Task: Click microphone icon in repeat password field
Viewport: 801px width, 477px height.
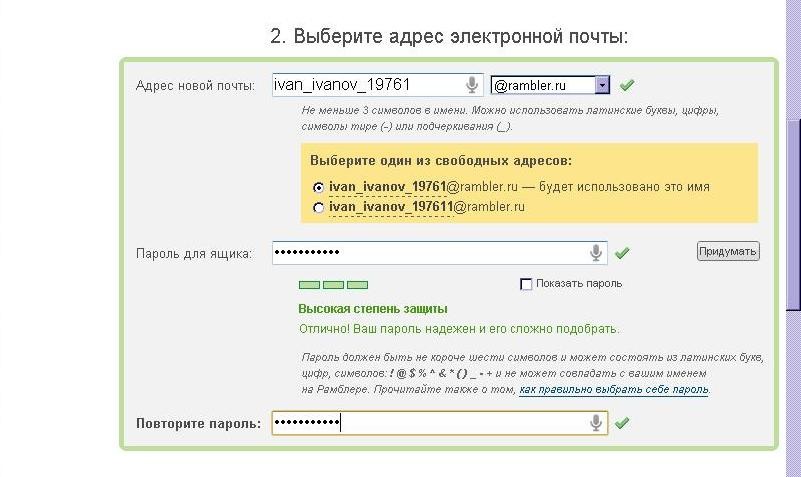Action: 596,422
